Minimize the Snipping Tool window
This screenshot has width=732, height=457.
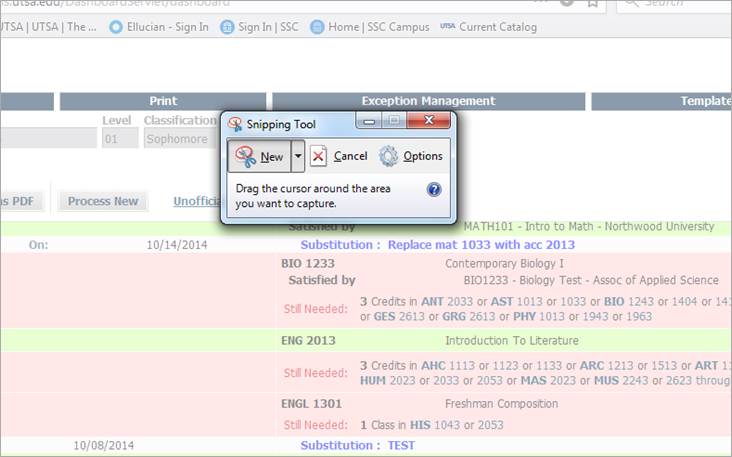(x=369, y=122)
